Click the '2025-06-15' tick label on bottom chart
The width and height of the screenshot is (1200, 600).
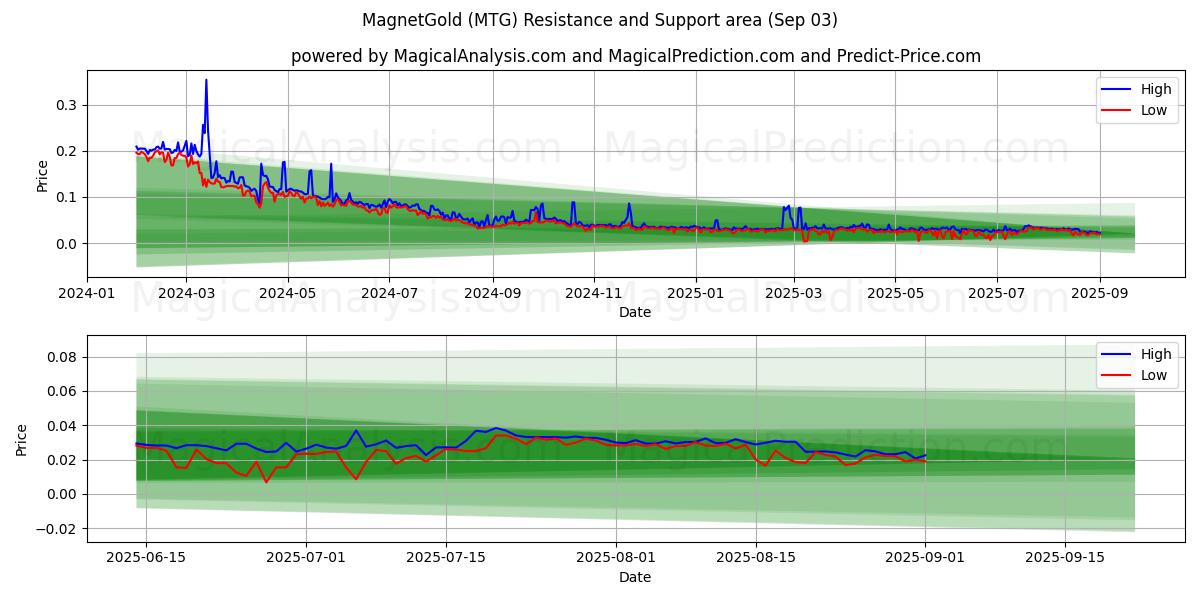[x=146, y=558]
